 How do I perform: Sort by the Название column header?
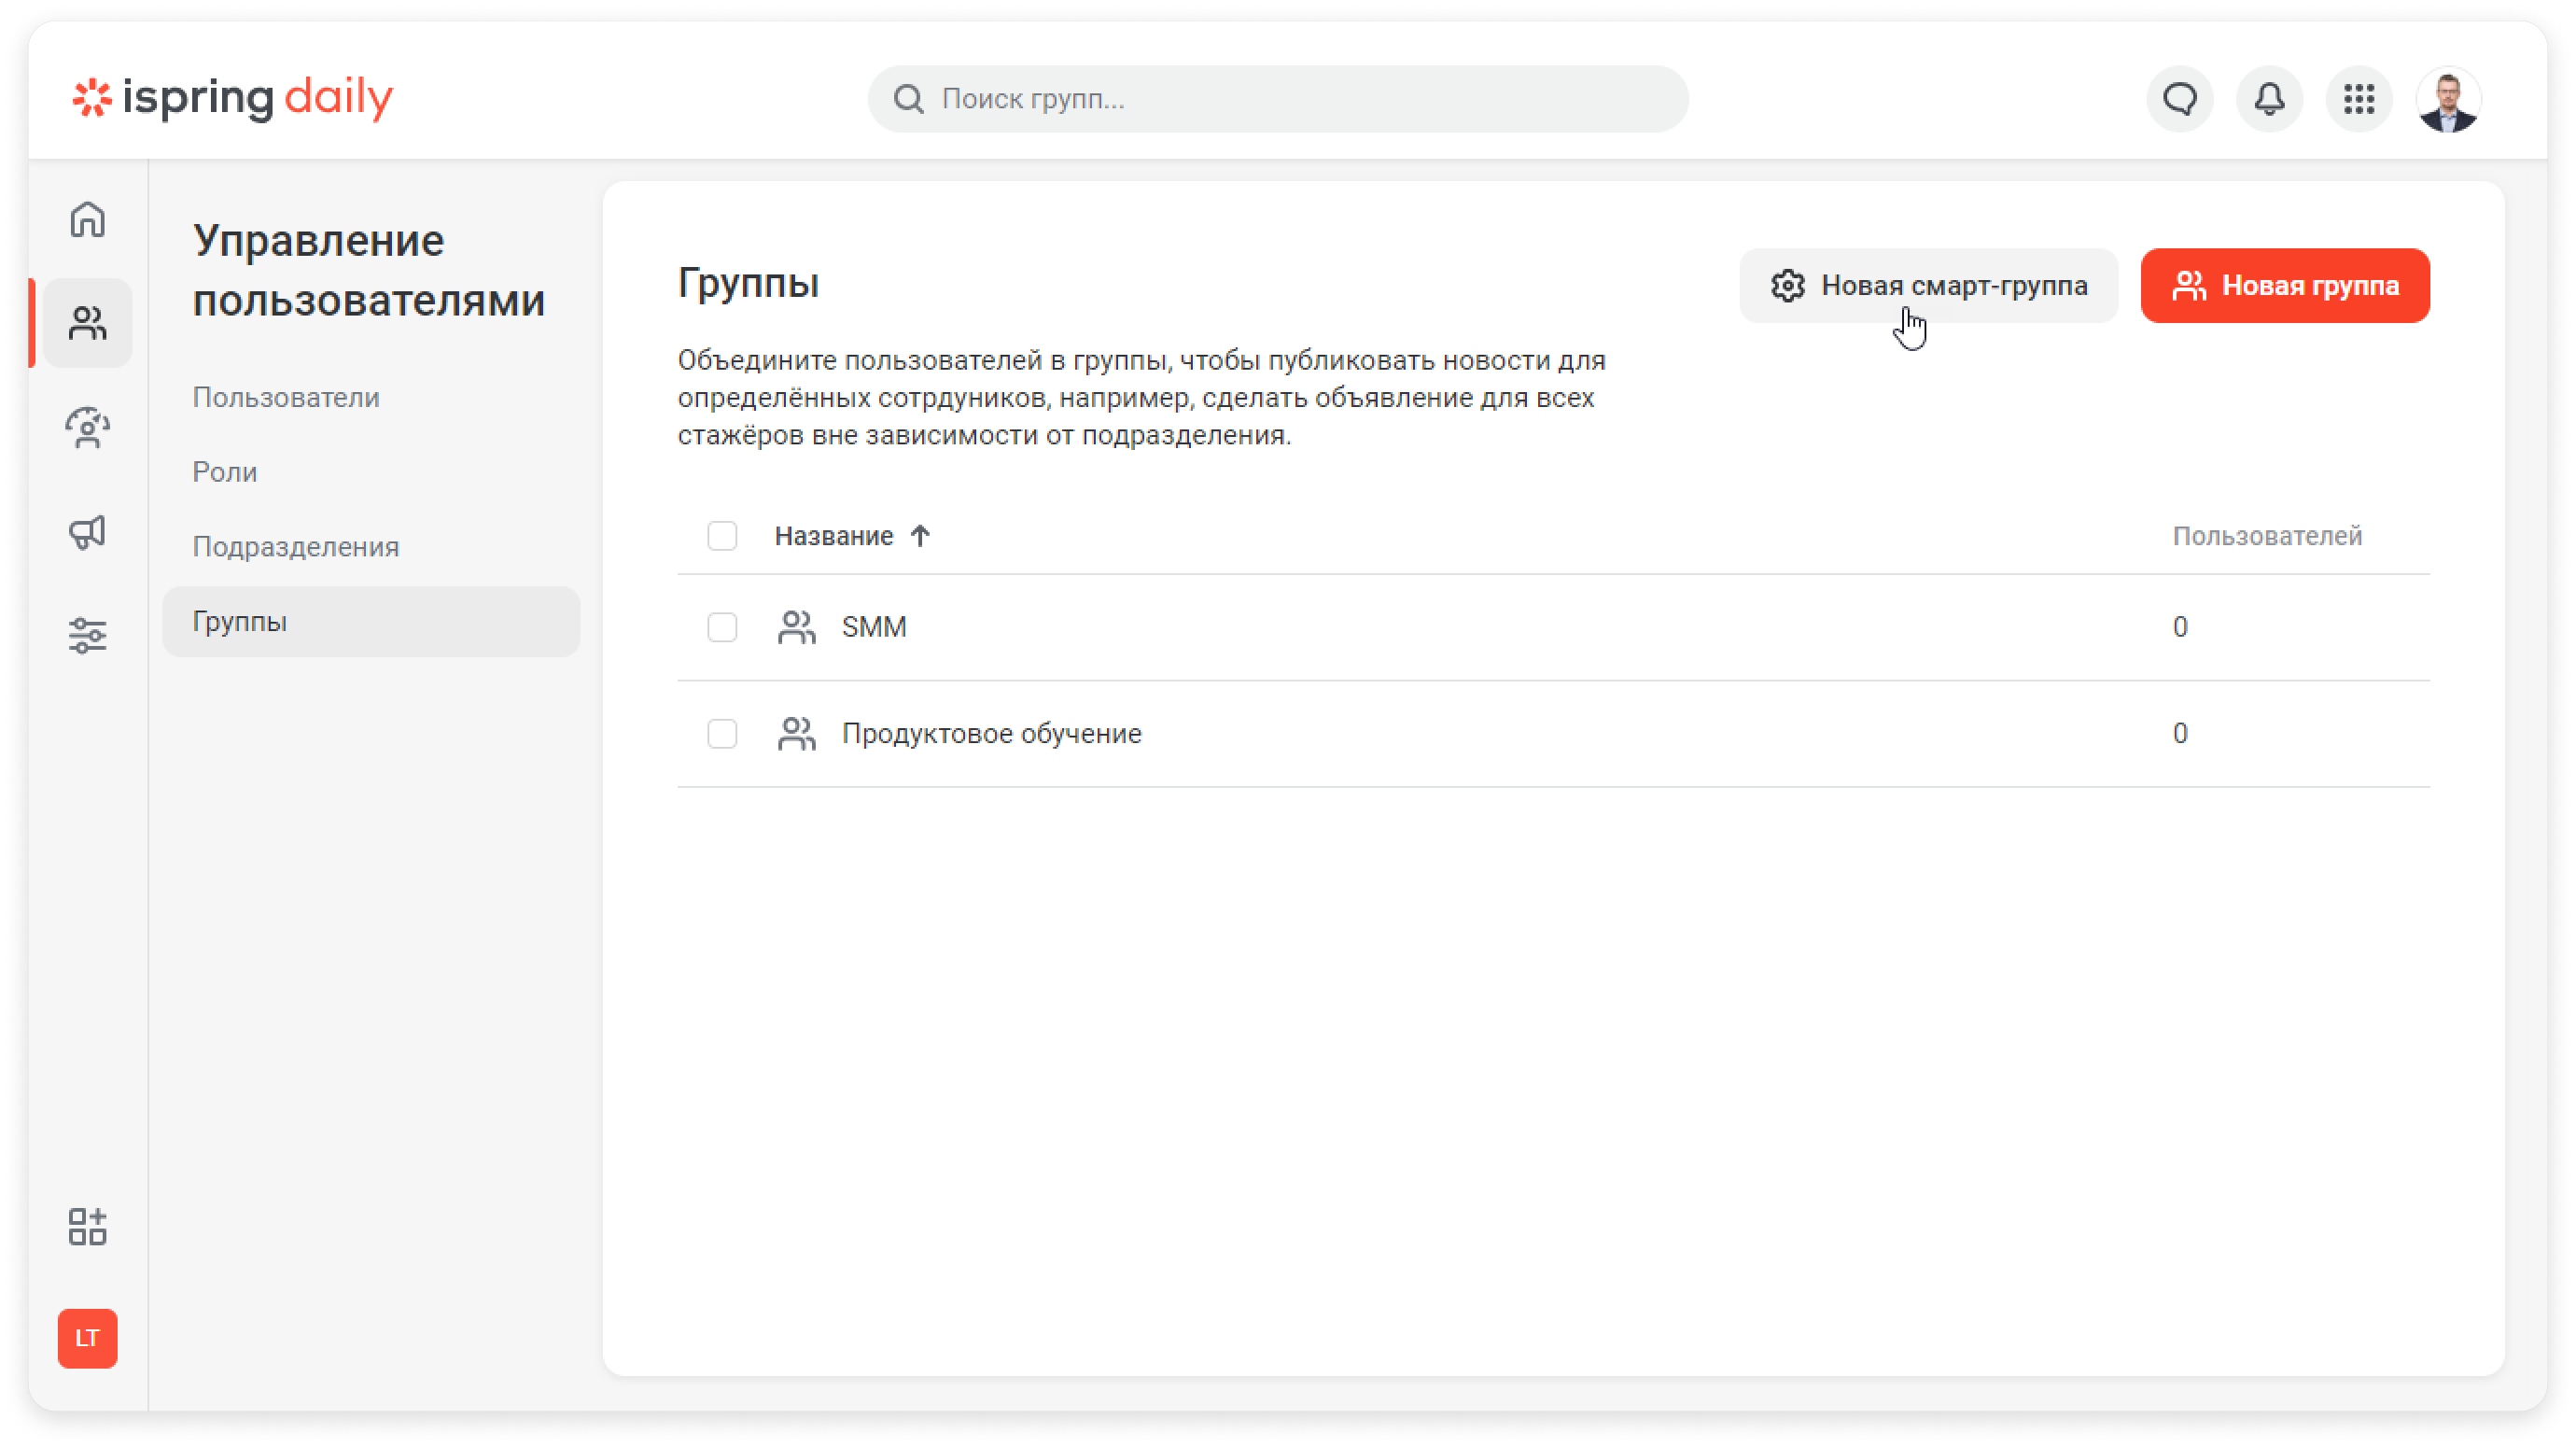pyautogui.click(x=834, y=536)
